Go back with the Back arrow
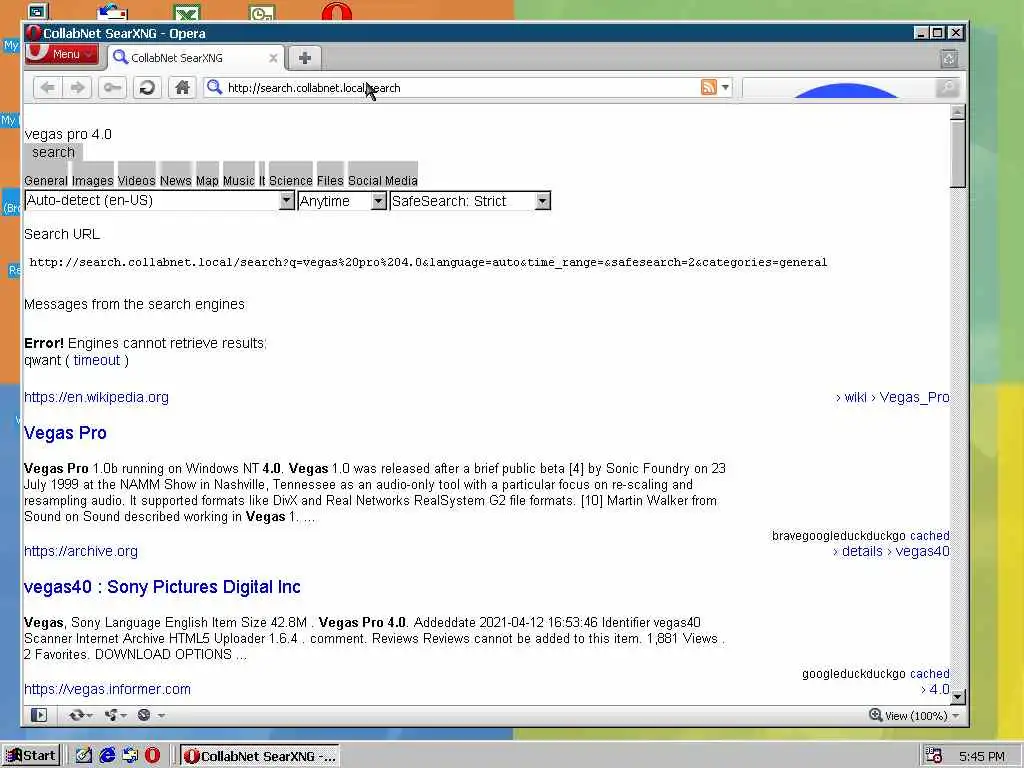Screen dimensions: 1024x768 (47, 88)
